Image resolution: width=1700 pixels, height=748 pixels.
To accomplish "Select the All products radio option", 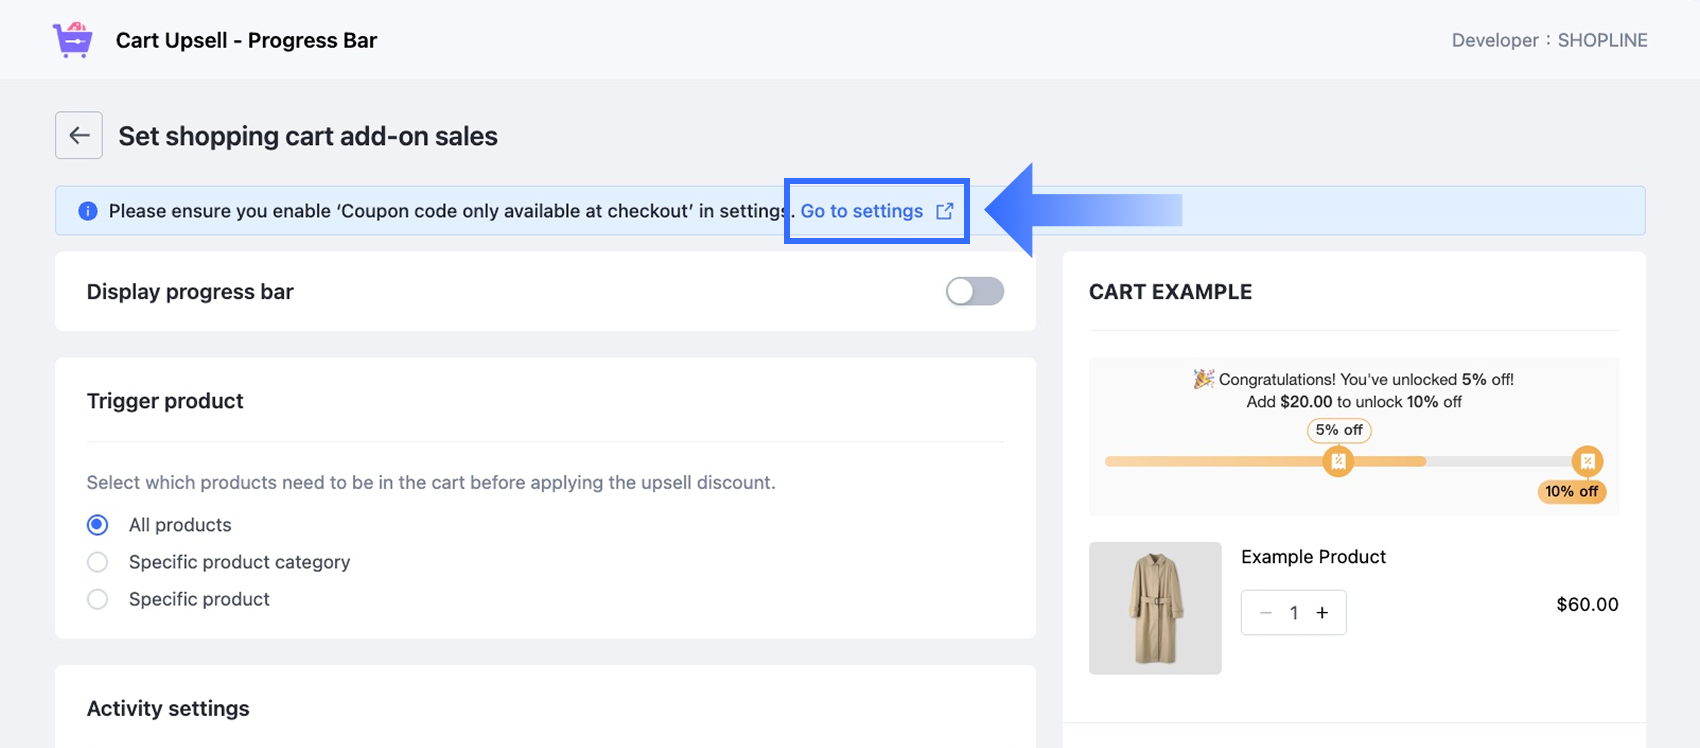I will (x=98, y=525).
